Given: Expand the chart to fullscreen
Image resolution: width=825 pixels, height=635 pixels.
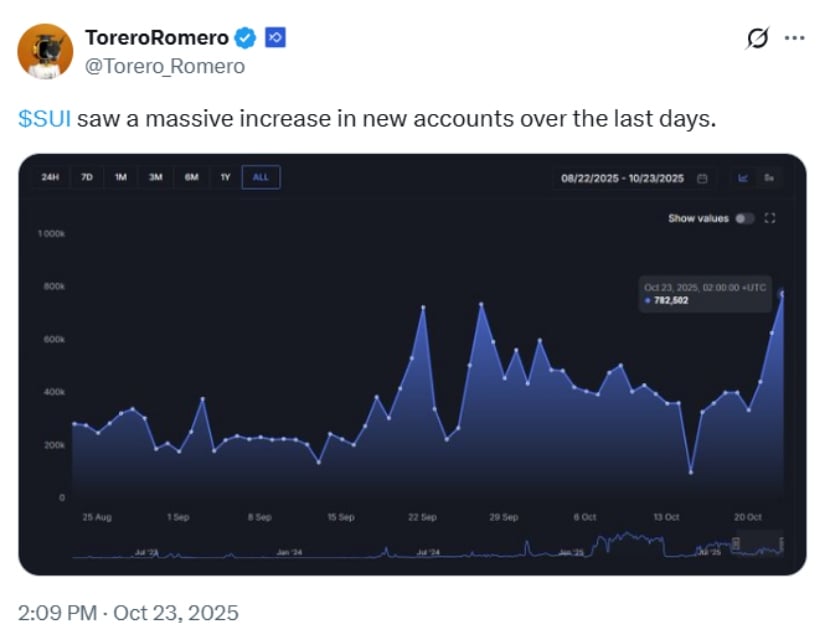Looking at the screenshot, I should coord(770,218).
